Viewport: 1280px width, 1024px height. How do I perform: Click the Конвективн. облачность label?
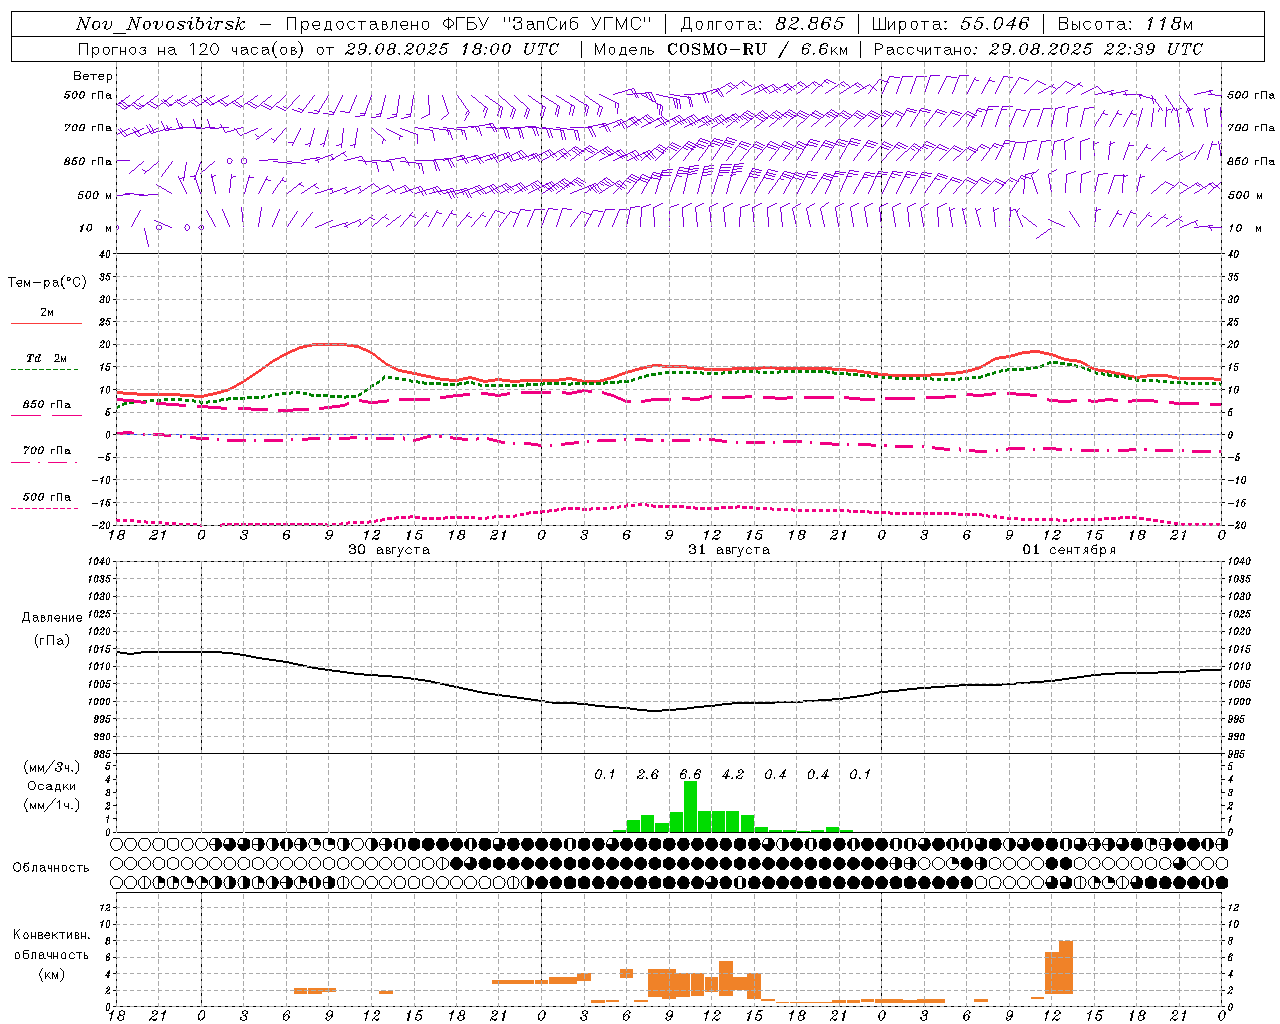click(51, 945)
